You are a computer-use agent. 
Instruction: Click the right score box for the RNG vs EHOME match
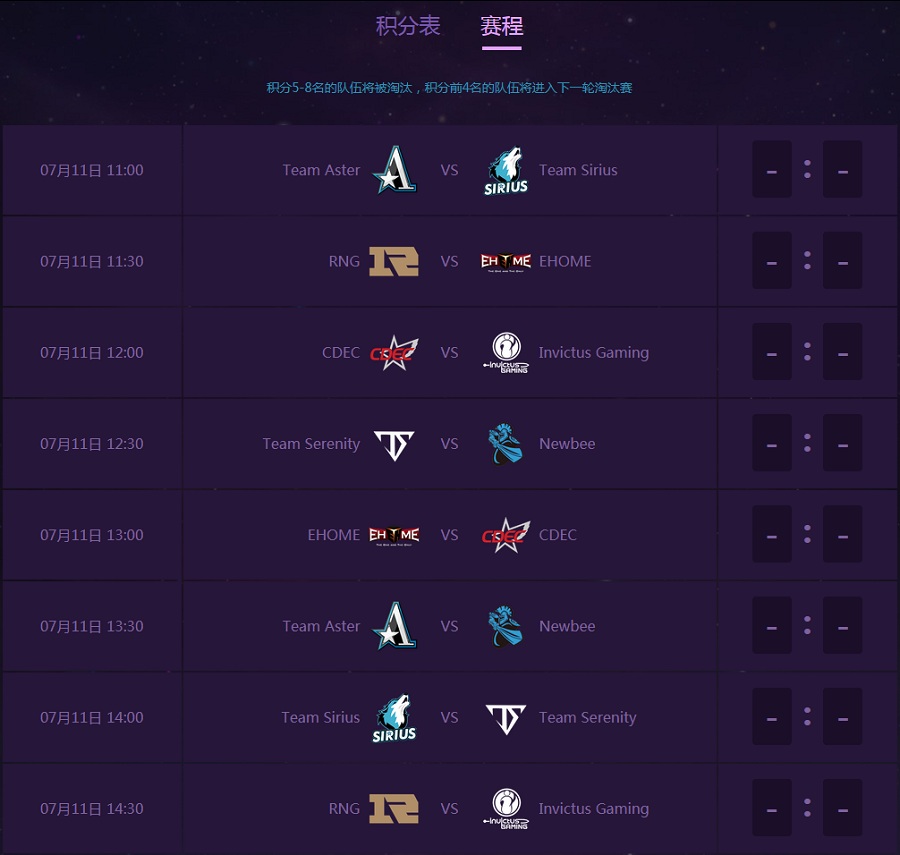[x=843, y=261]
